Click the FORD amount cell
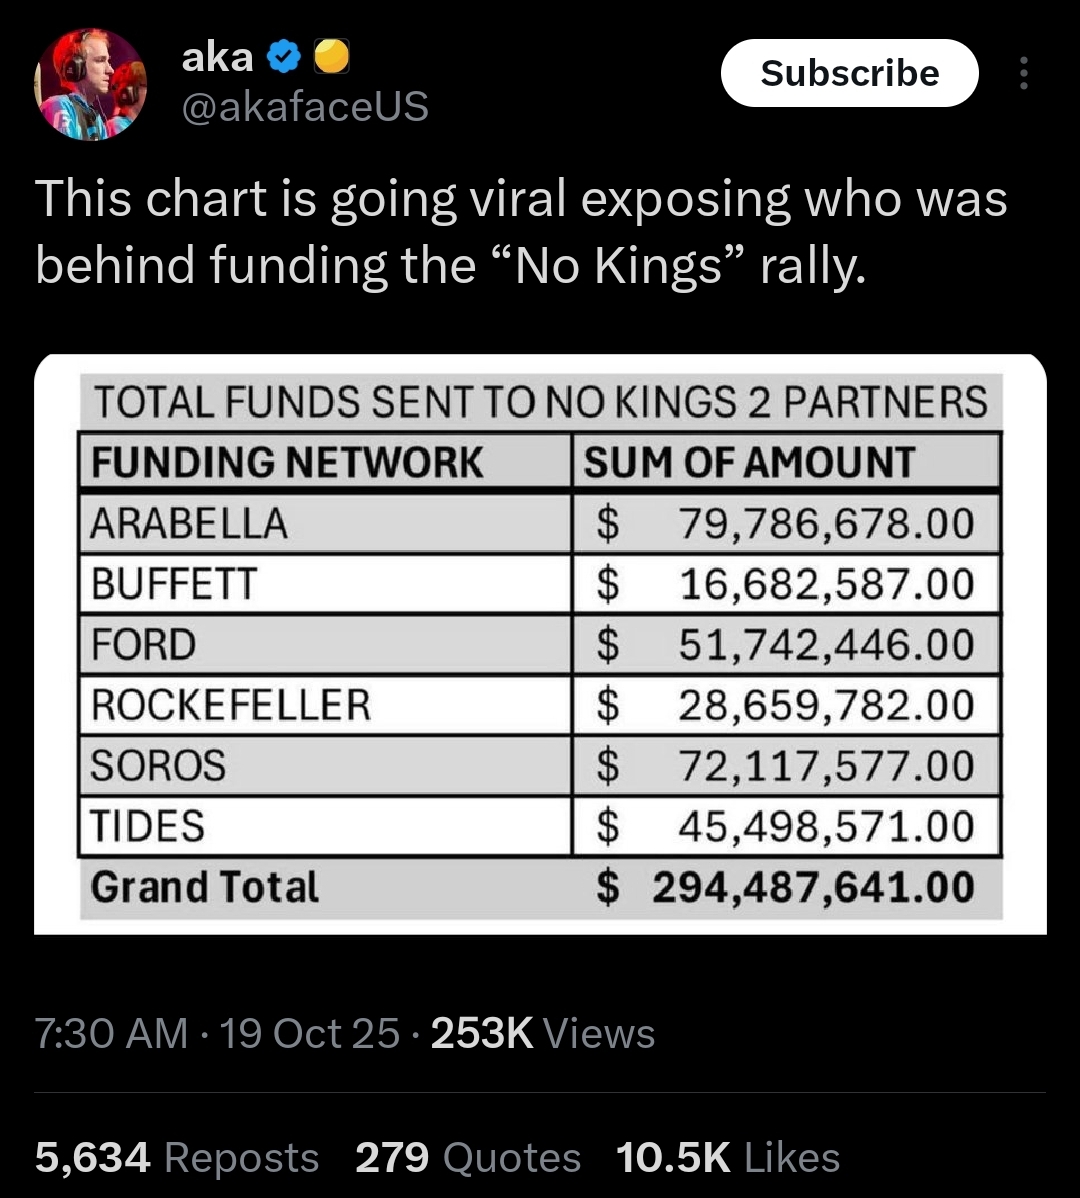The width and height of the screenshot is (1080, 1198). (787, 644)
